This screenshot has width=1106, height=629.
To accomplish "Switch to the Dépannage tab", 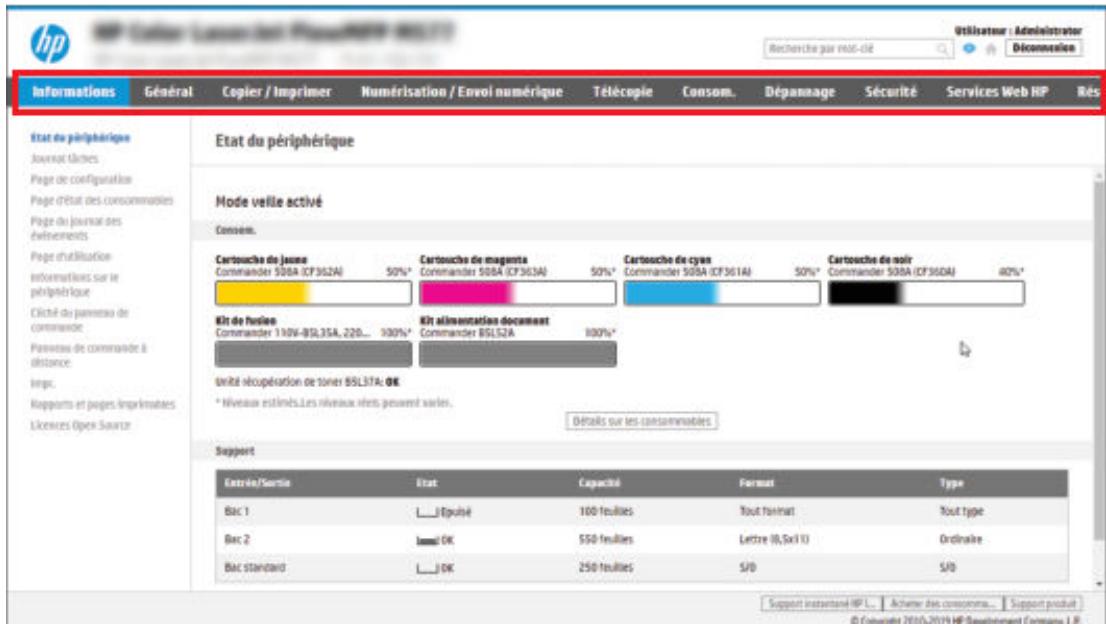I will [x=800, y=92].
